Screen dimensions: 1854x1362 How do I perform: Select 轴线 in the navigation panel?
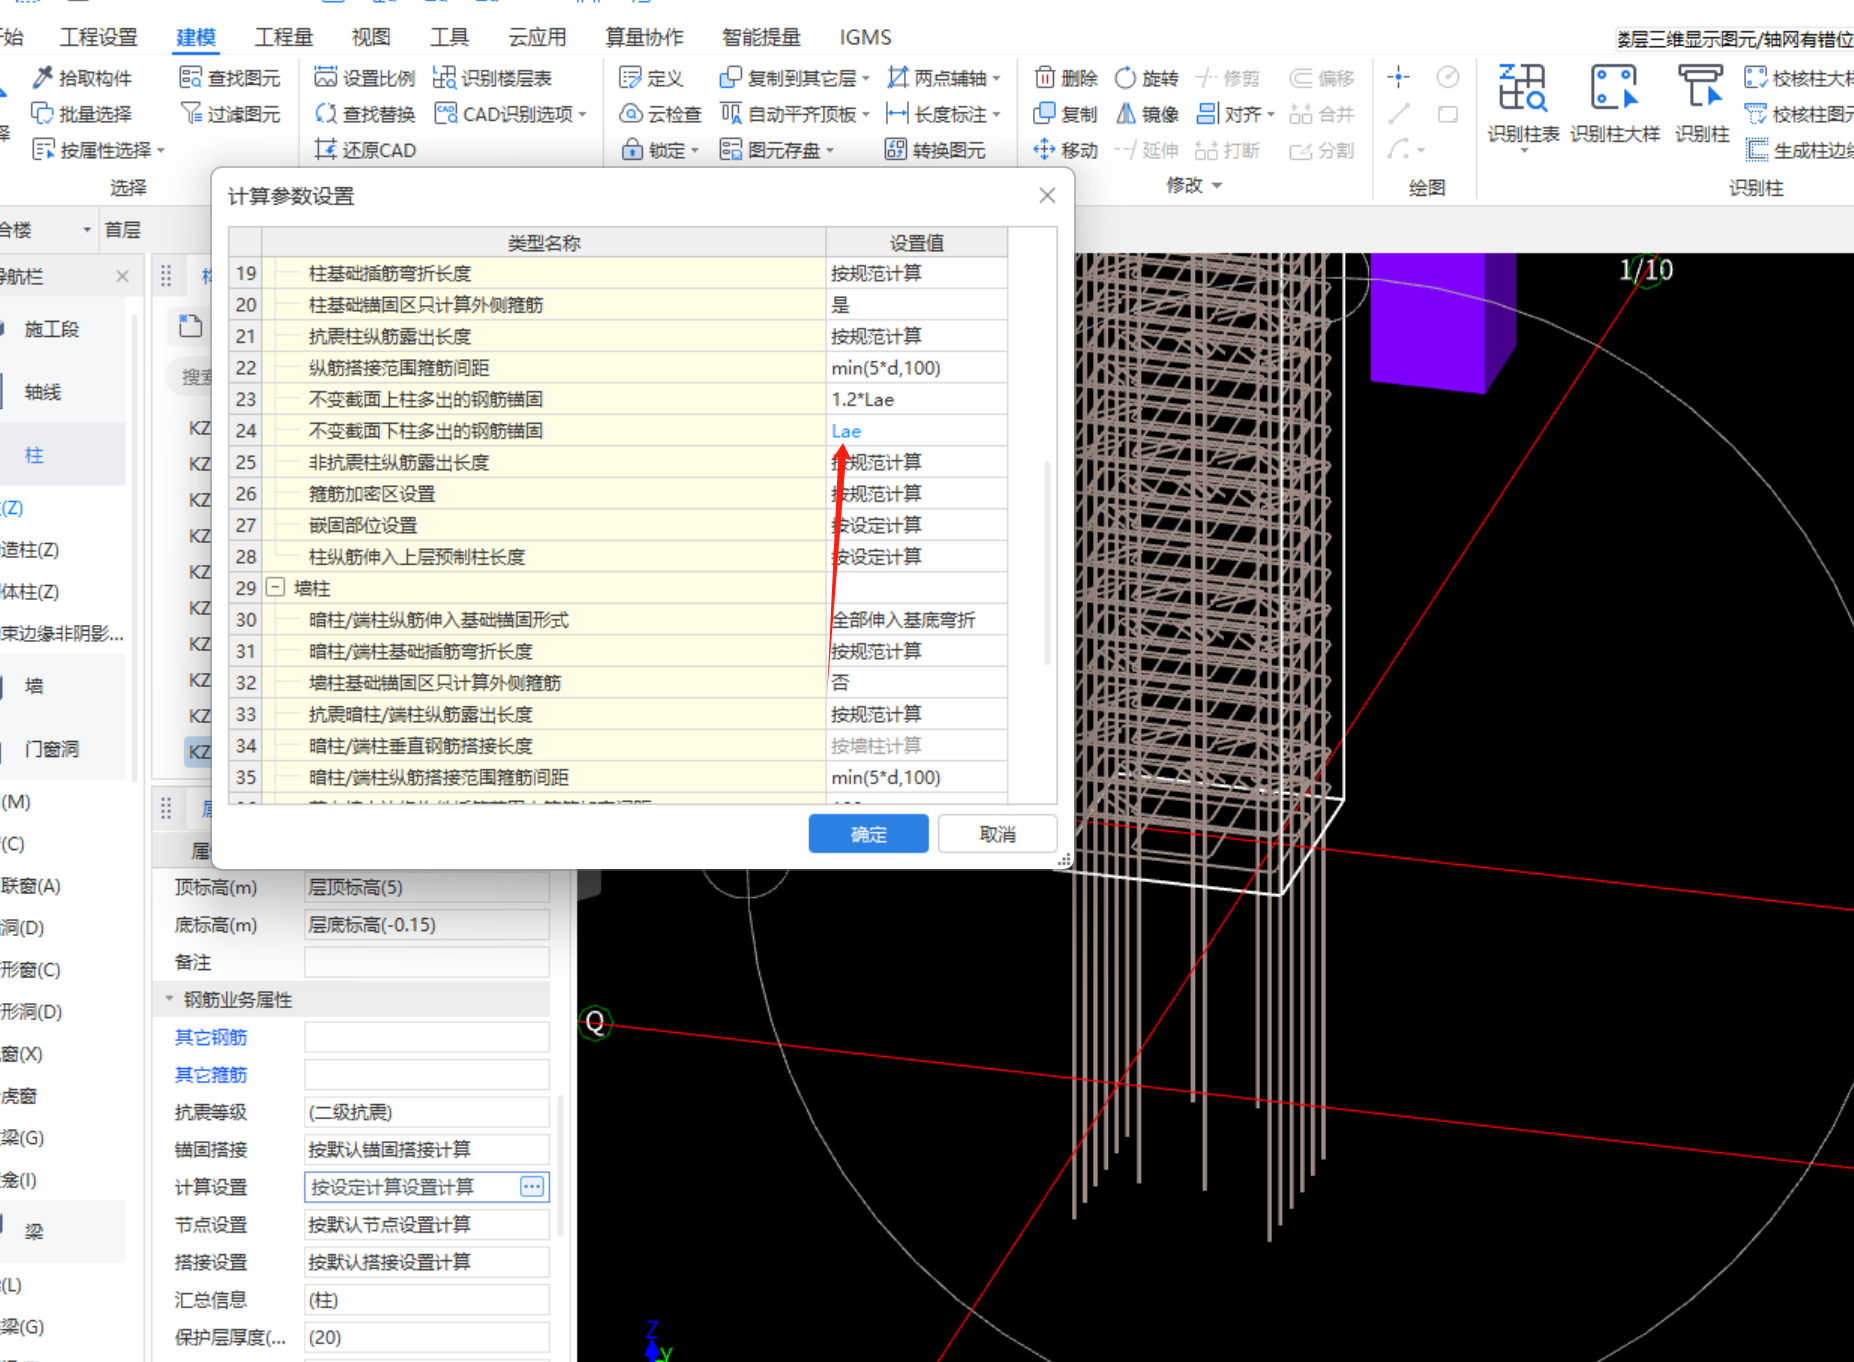click(43, 392)
